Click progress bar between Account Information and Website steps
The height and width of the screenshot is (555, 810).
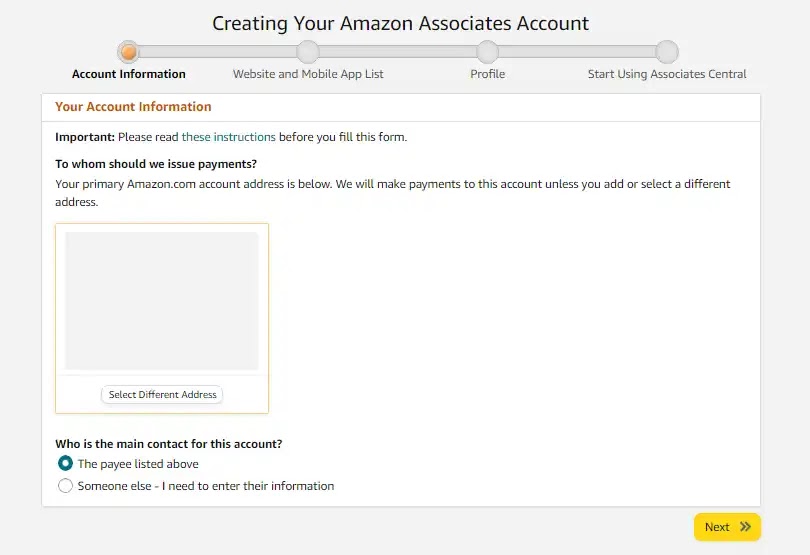tap(218, 51)
